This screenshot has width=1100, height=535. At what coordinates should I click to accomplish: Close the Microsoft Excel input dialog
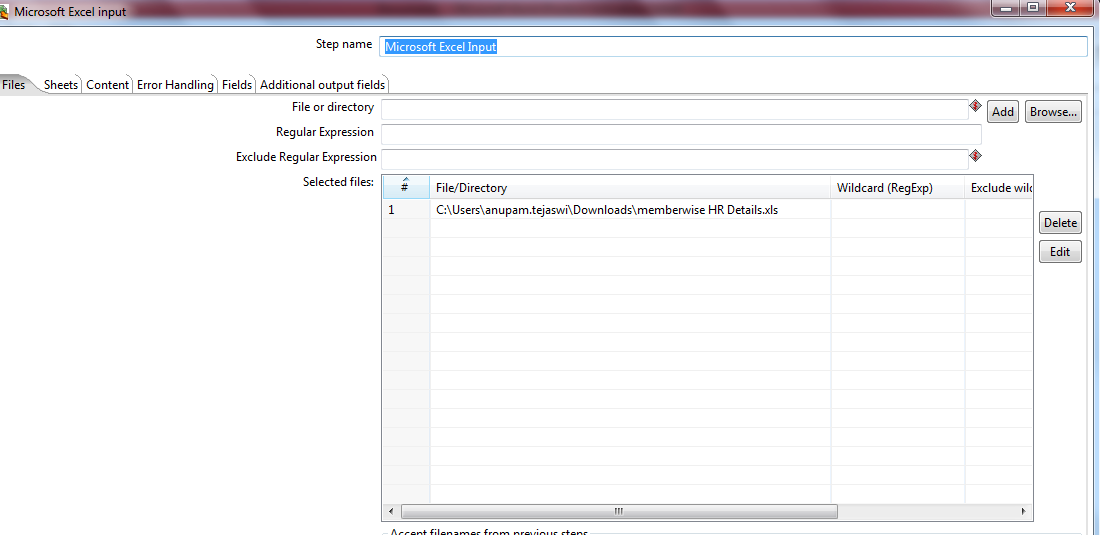pos(1071,7)
